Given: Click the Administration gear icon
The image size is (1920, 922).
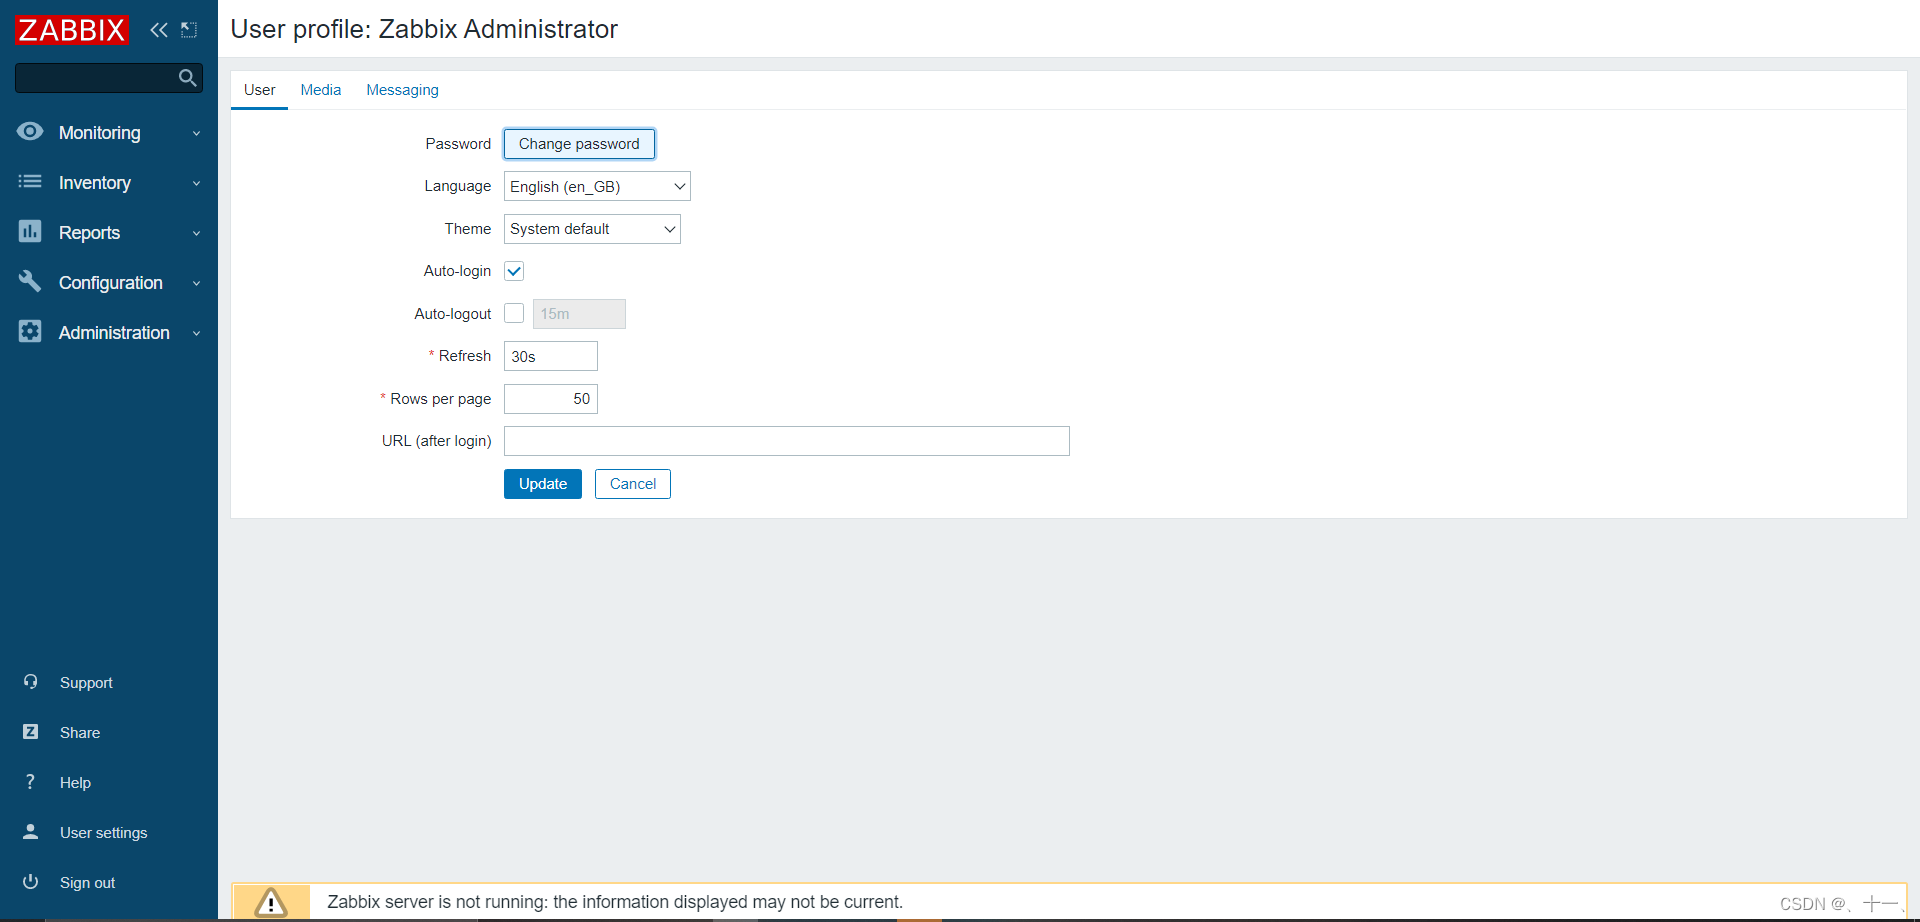Looking at the screenshot, I should (30, 331).
